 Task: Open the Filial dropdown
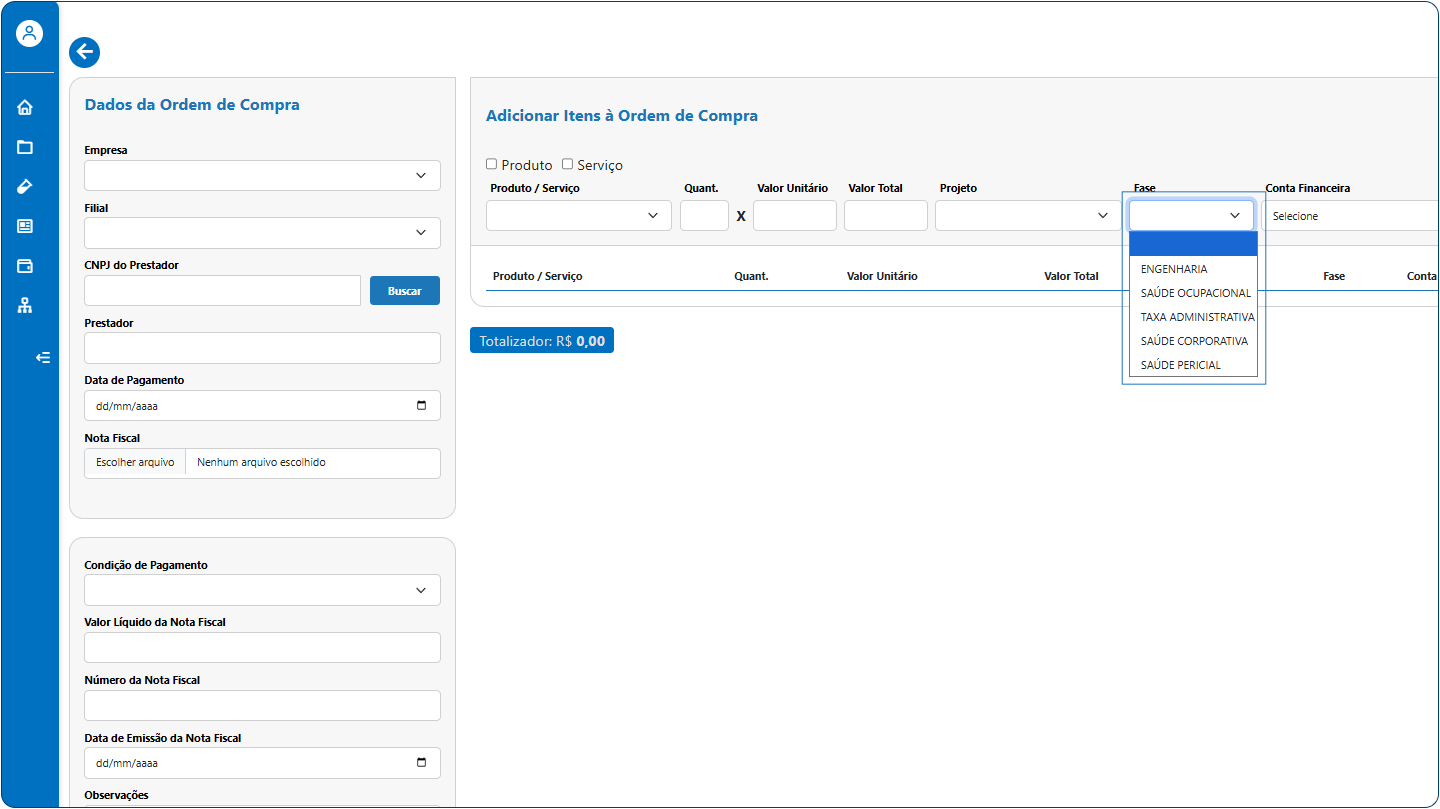[x=262, y=233]
